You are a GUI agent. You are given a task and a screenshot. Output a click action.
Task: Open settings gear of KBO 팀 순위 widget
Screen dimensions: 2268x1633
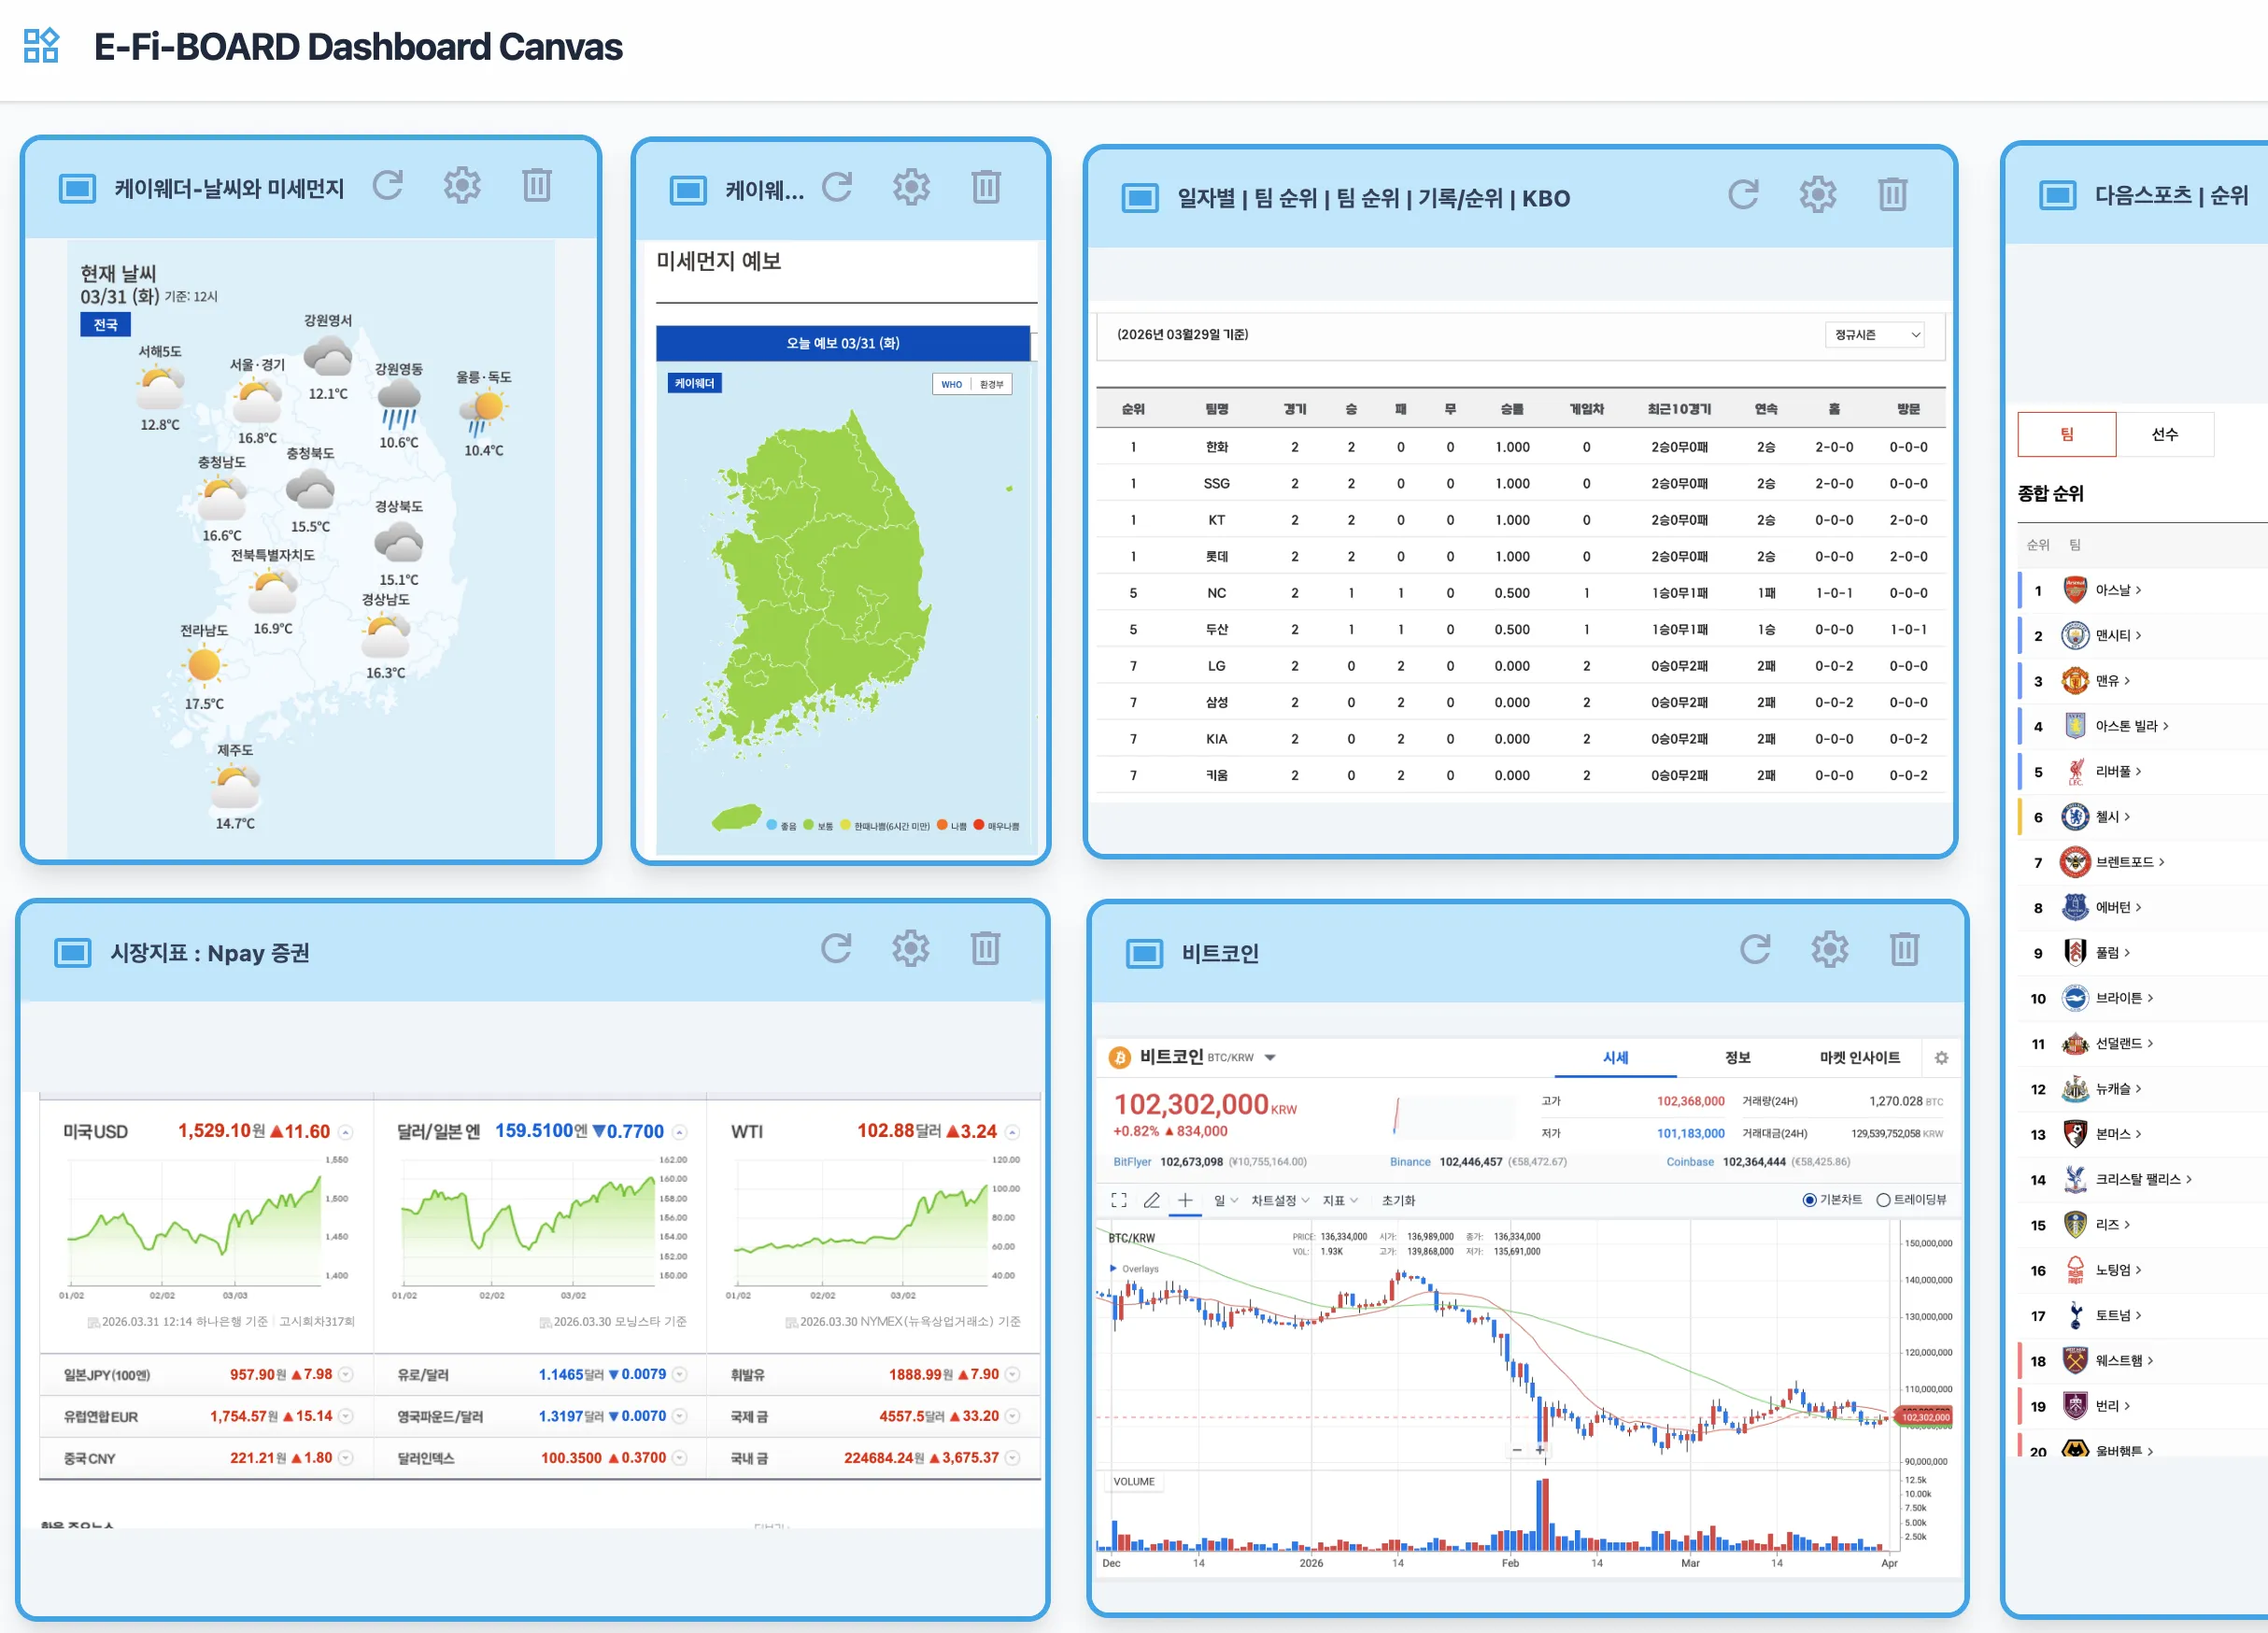(x=1818, y=194)
